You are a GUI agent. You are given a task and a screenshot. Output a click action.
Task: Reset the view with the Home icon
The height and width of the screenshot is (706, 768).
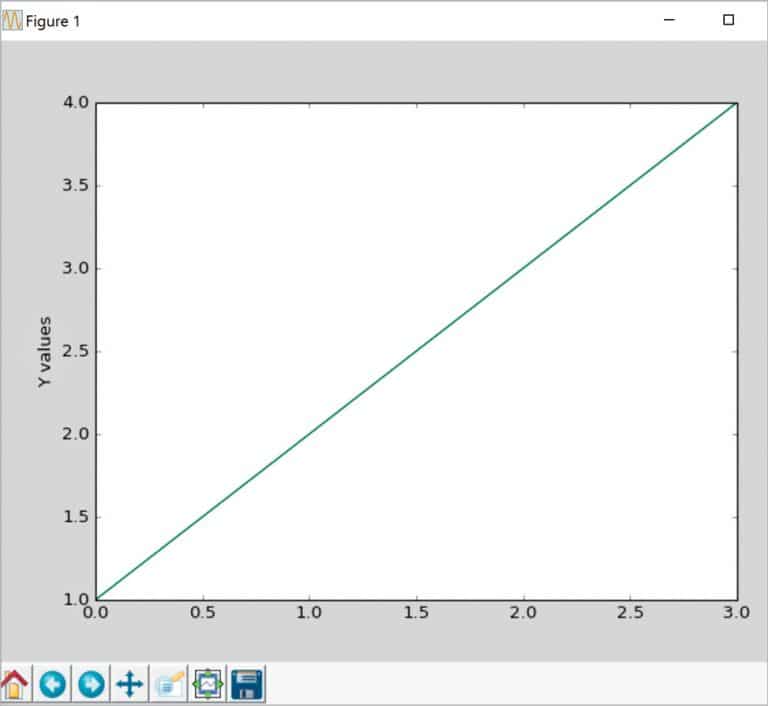pyautogui.click(x=15, y=684)
